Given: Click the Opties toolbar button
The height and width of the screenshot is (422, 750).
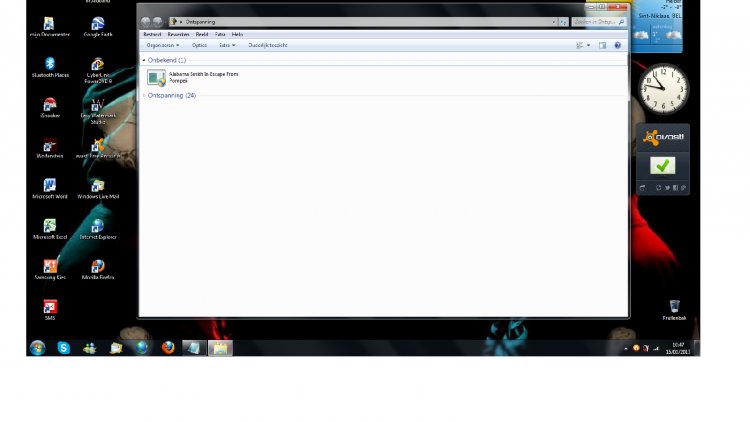Looking at the screenshot, I should point(199,45).
